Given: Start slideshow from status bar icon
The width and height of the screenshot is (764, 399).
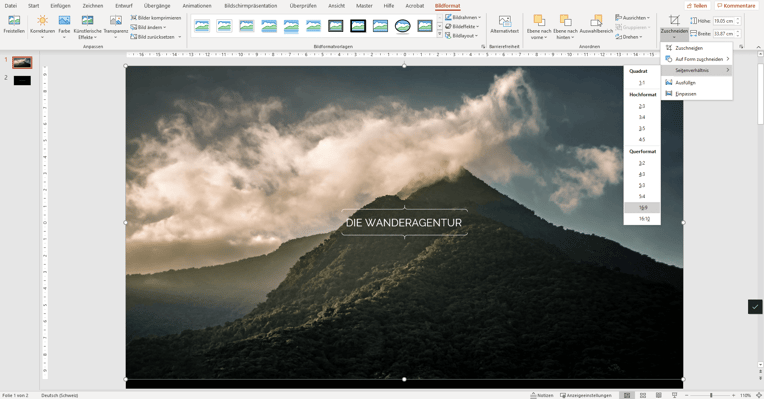Looking at the screenshot, I should pyautogui.click(x=674, y=395).
